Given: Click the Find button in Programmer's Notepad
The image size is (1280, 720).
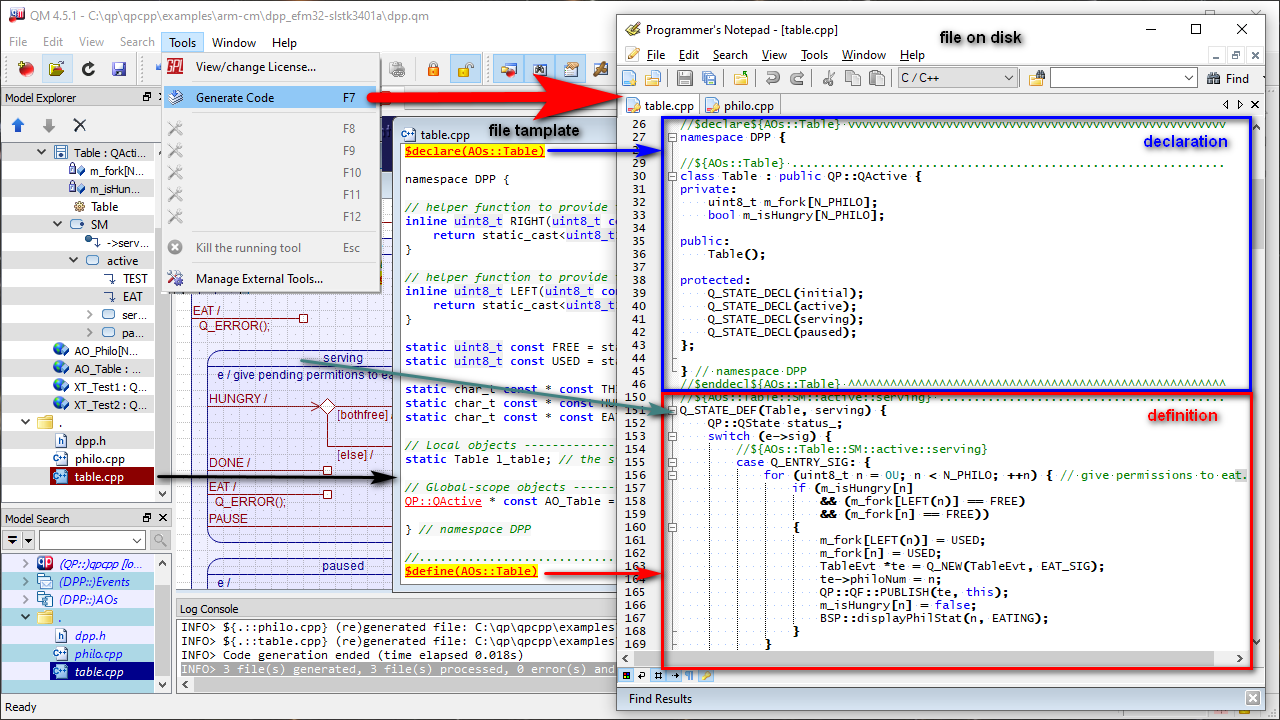Looking at the screenshot, I should coord(1228,79).
